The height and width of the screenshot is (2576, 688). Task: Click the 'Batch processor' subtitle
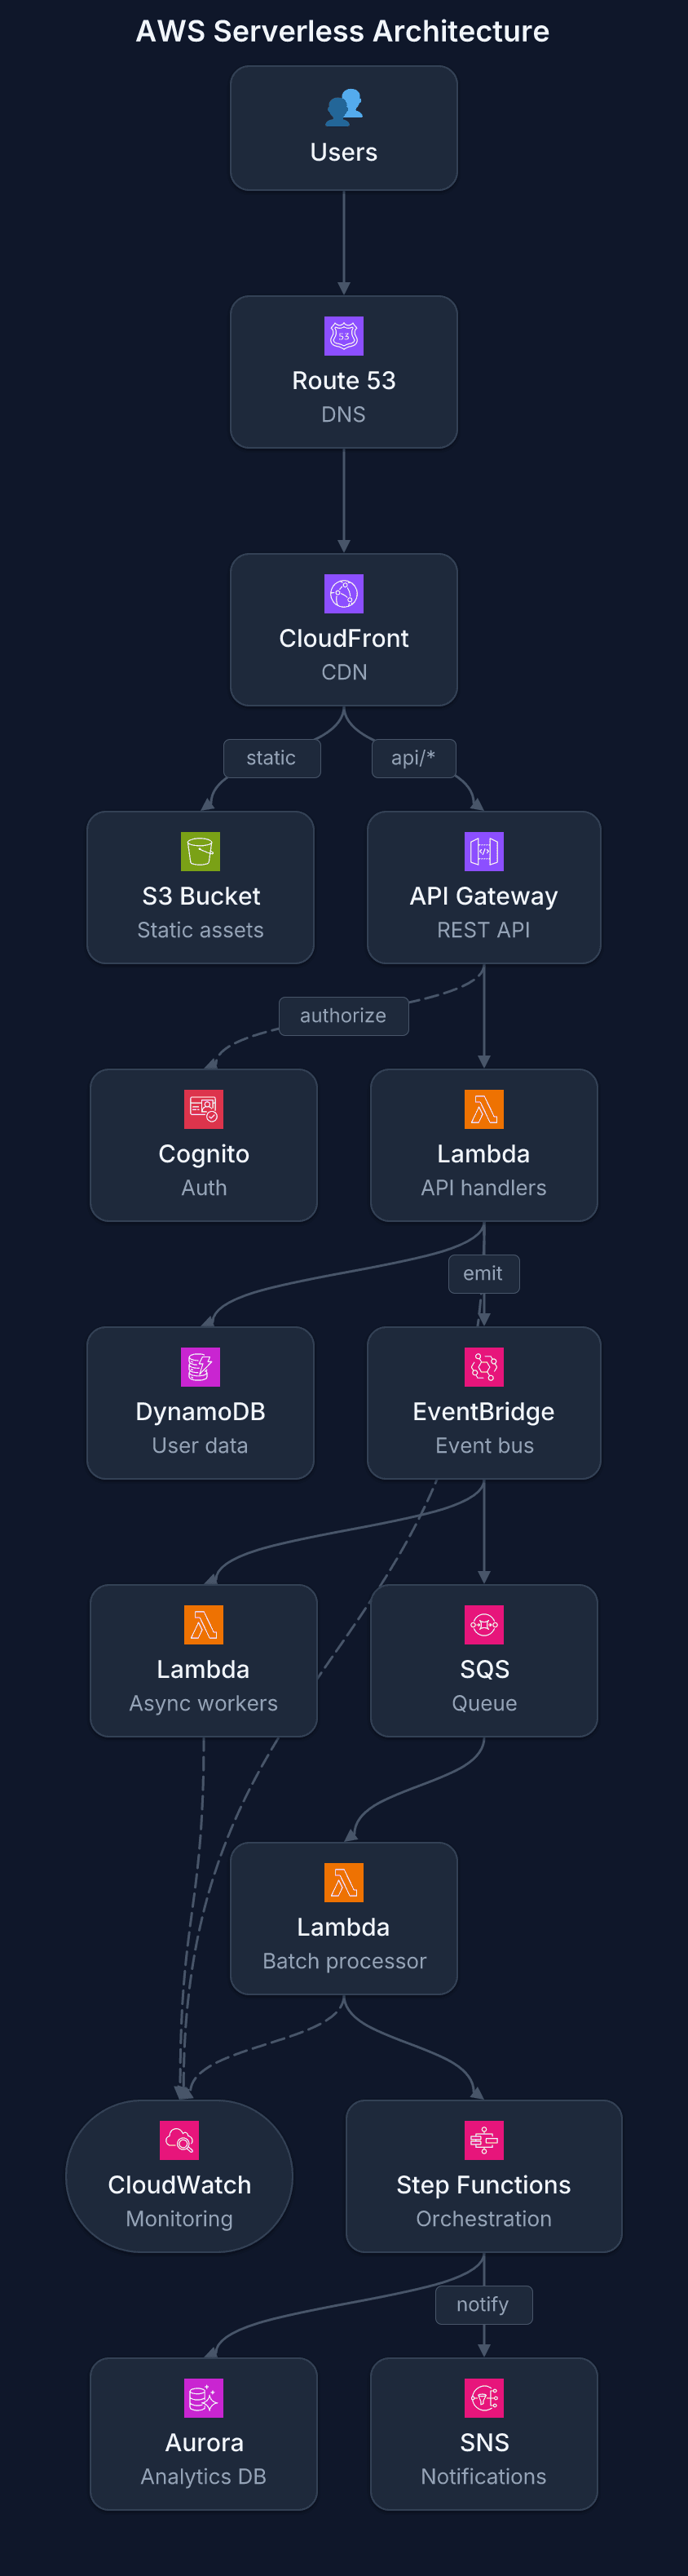(x=345, y=1962)
